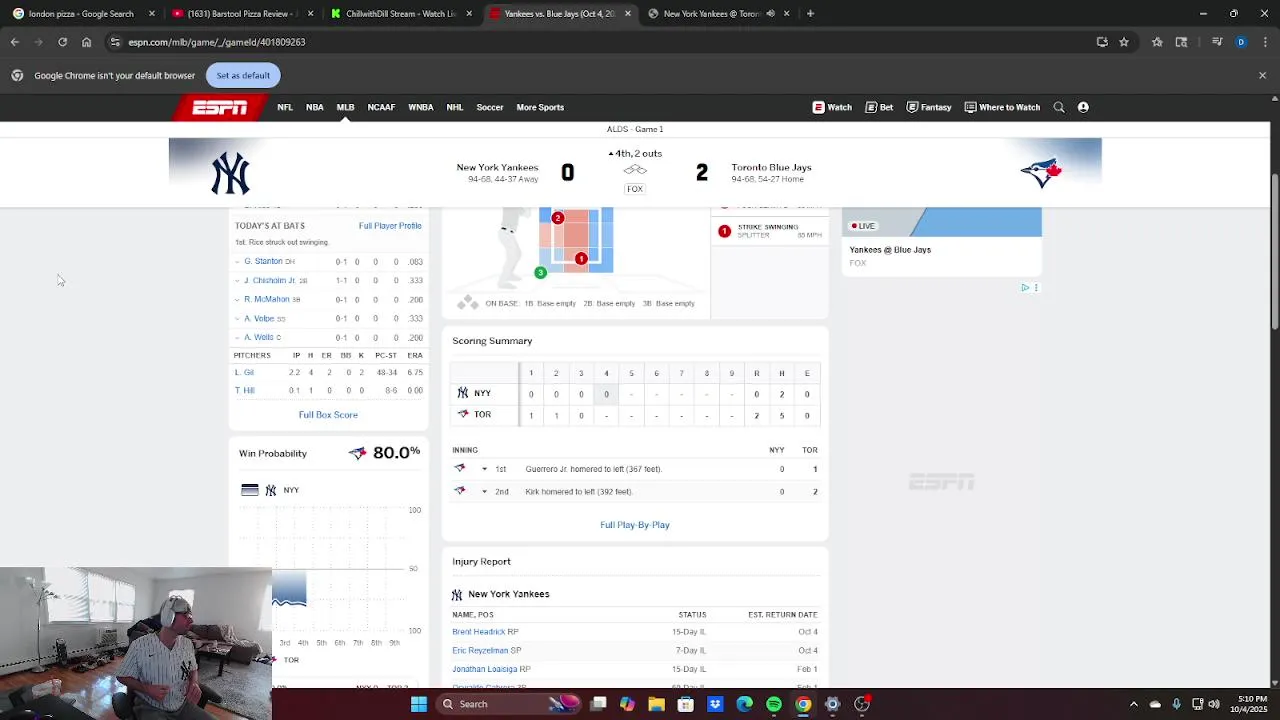Image resolution: width=1280 pixels, height=720 pixels.
Task: Open the Fantasy link in ESPN header
Action: point(929,107)
